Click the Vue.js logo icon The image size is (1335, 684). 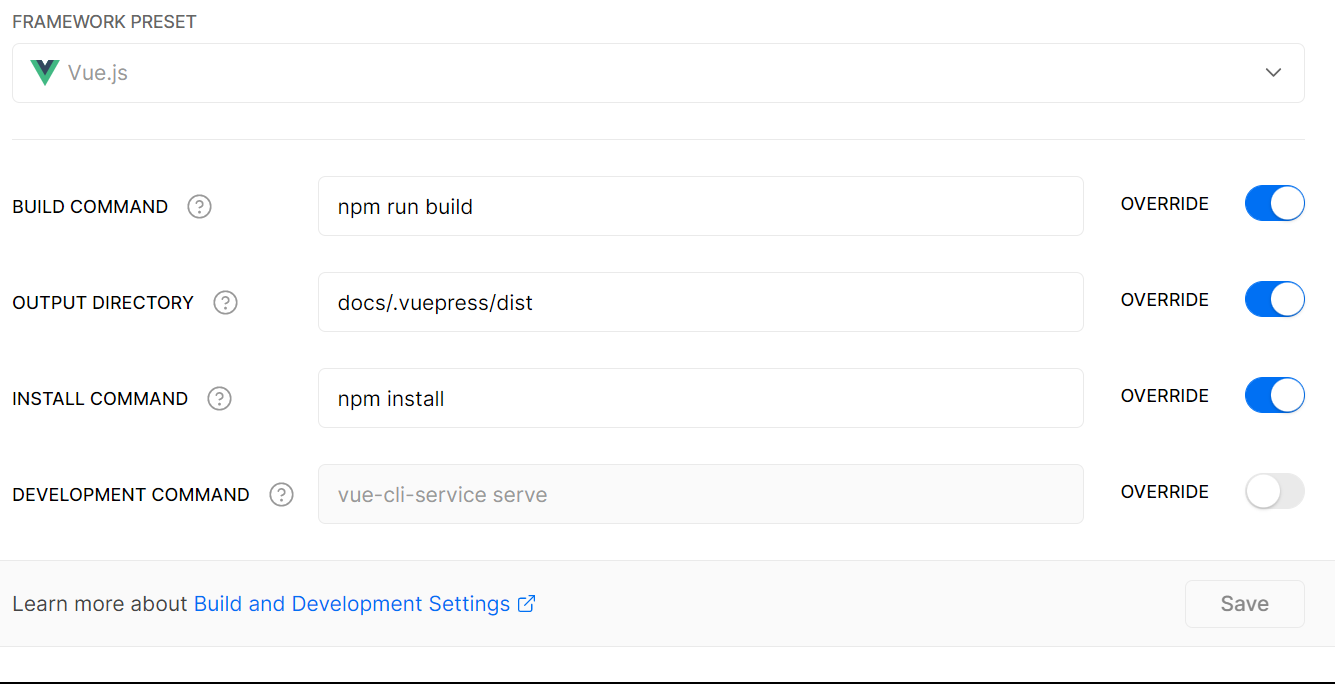point(45,73)
